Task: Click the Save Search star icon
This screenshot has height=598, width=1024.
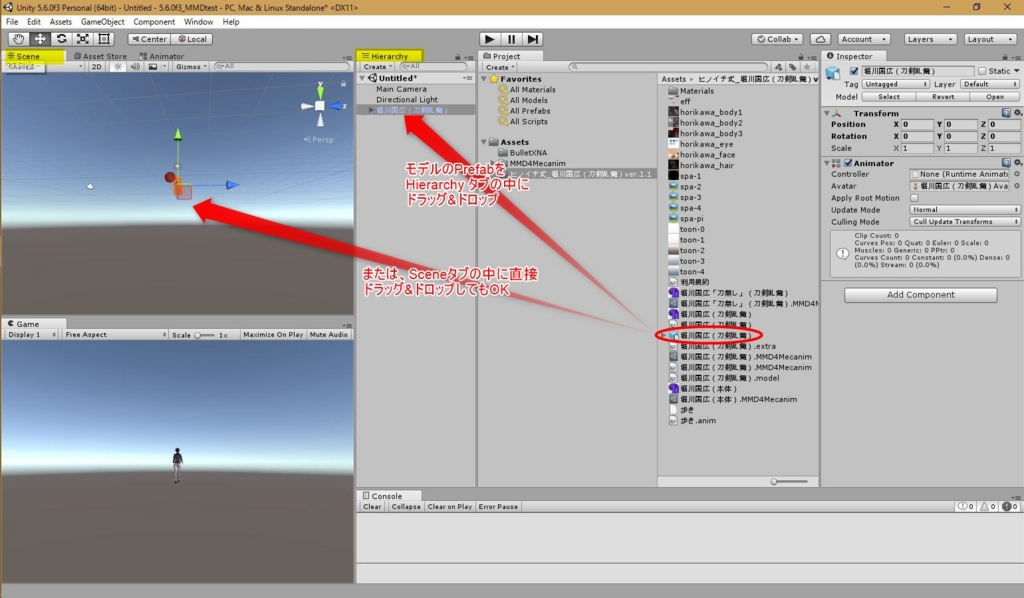Action: pos(807,67)
